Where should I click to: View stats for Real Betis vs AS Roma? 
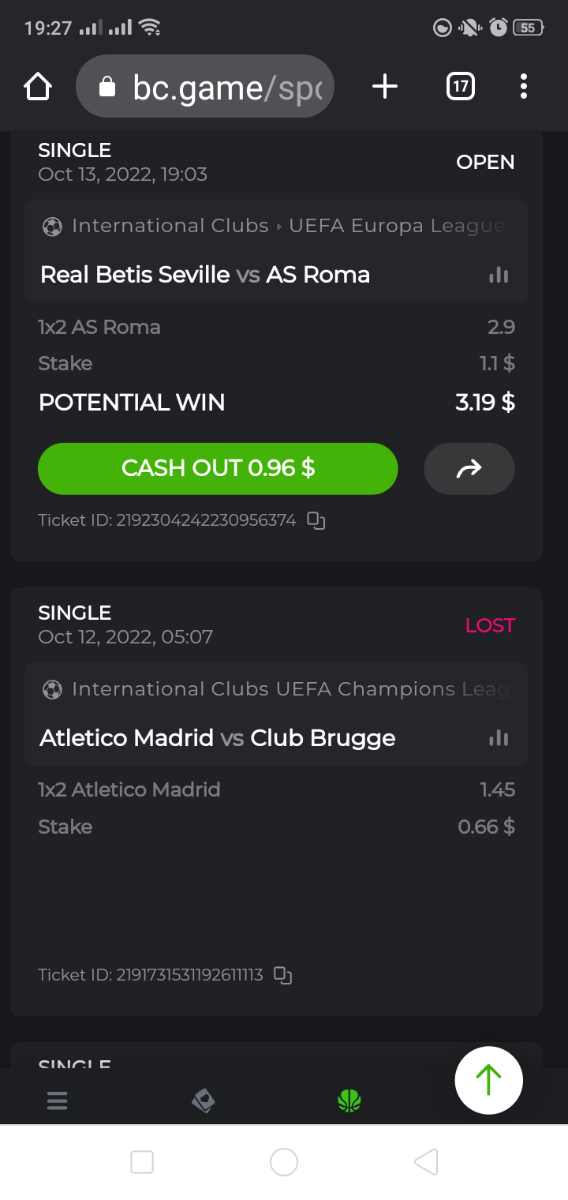(x=498, y=275)
